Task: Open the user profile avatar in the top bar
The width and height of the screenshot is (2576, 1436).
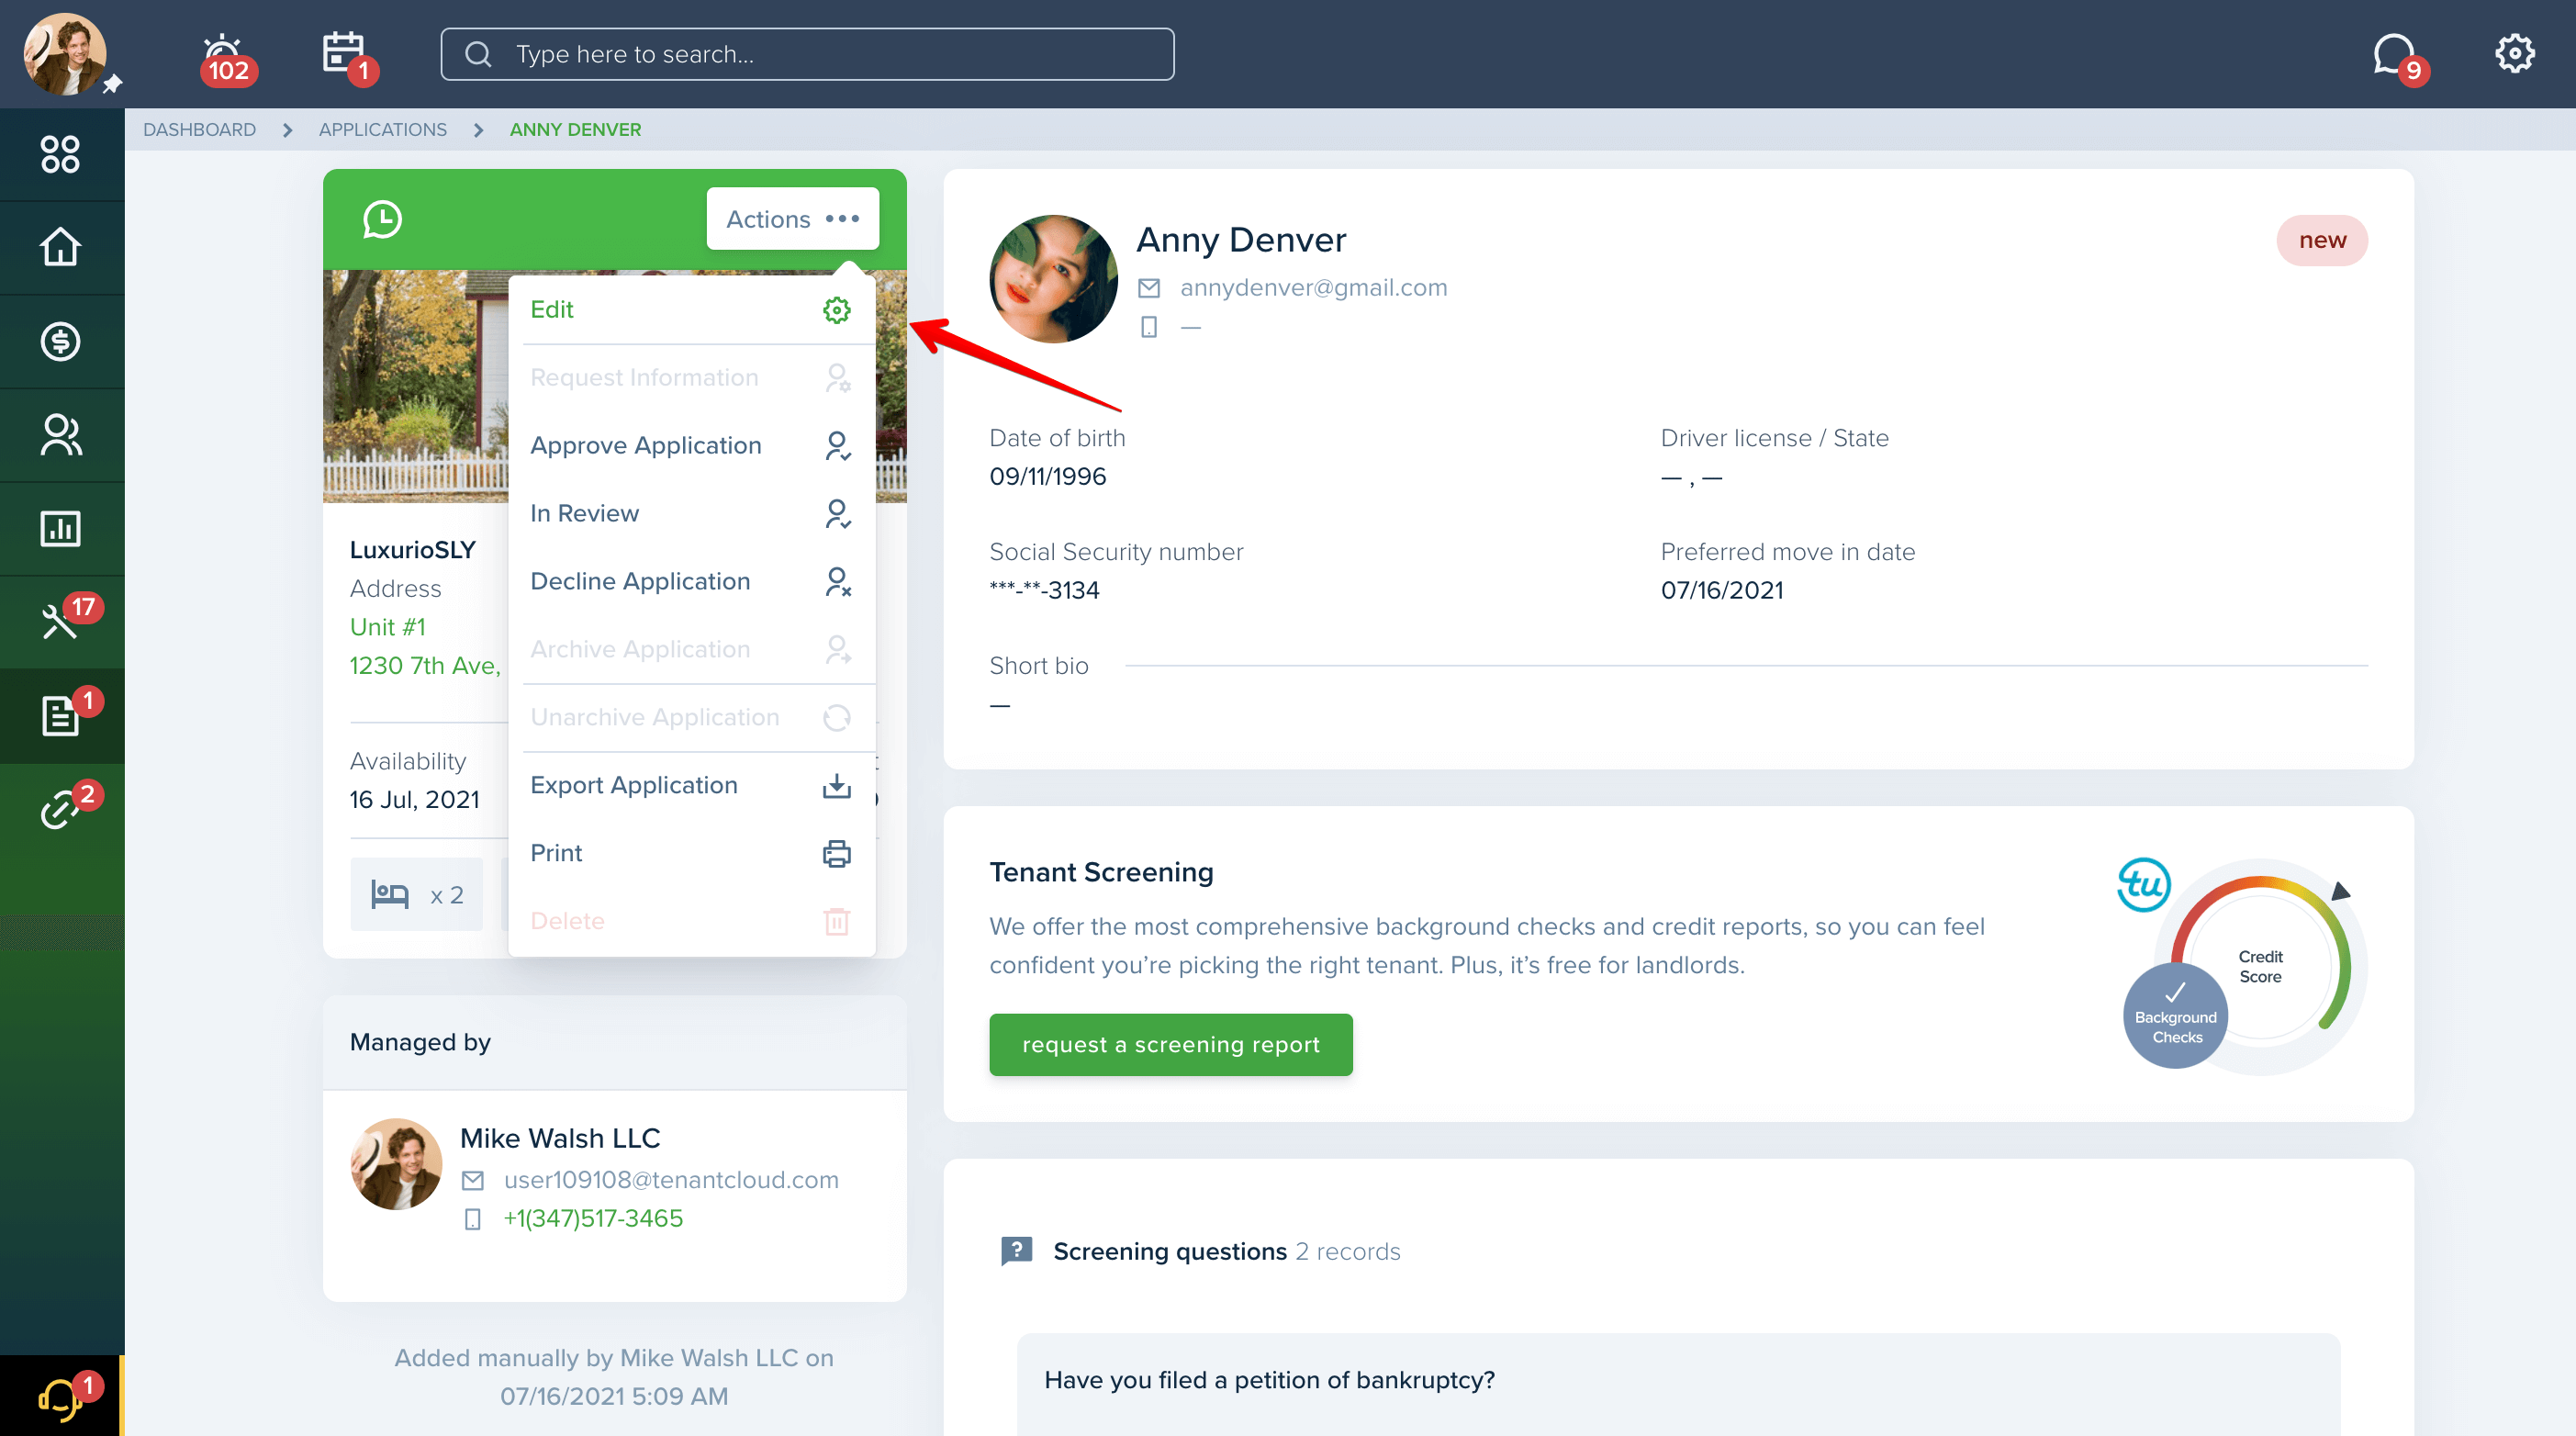Action: tap(65, 54)
